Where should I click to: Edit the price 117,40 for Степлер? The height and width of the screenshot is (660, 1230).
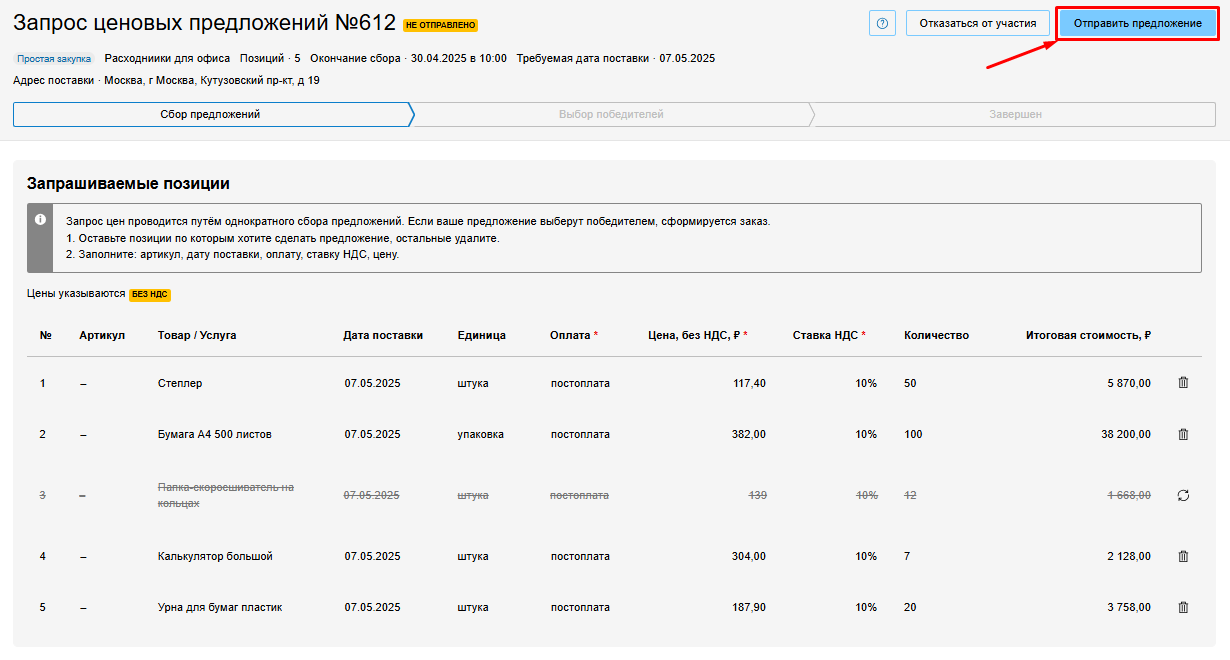click(748, 383)
